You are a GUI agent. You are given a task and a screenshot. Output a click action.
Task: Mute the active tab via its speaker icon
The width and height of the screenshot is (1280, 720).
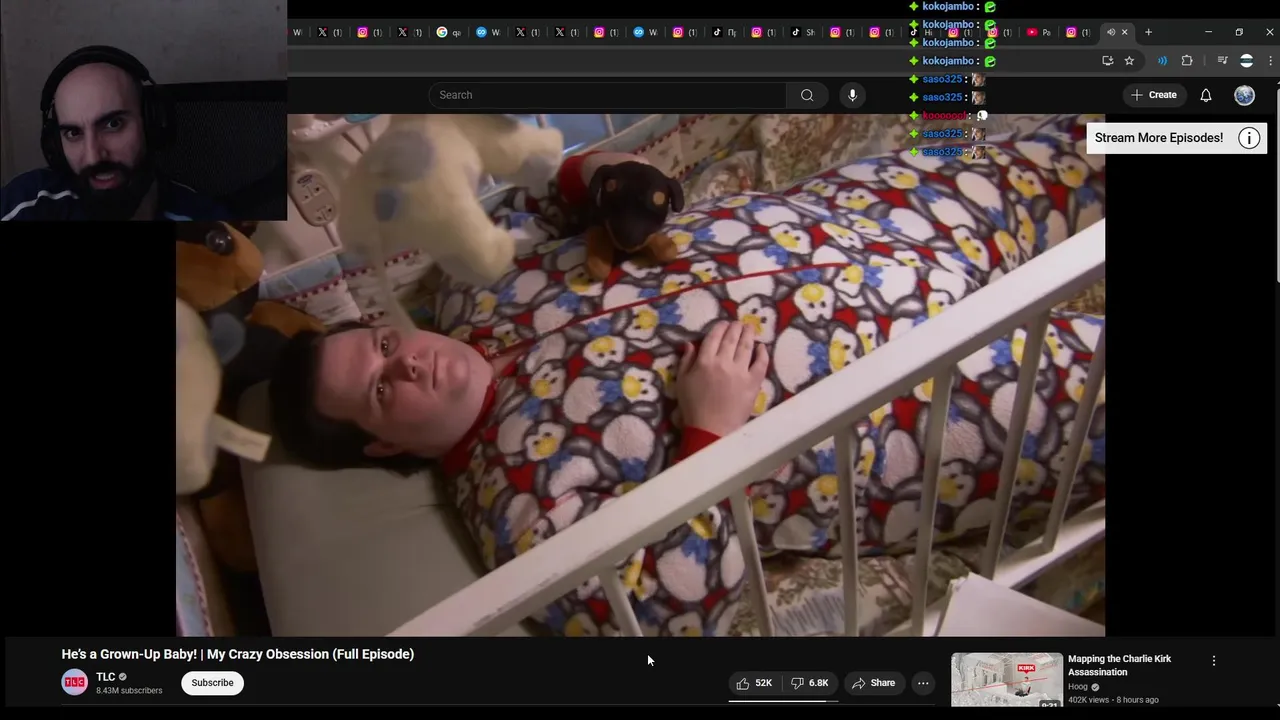click(x=1110, y=32)
